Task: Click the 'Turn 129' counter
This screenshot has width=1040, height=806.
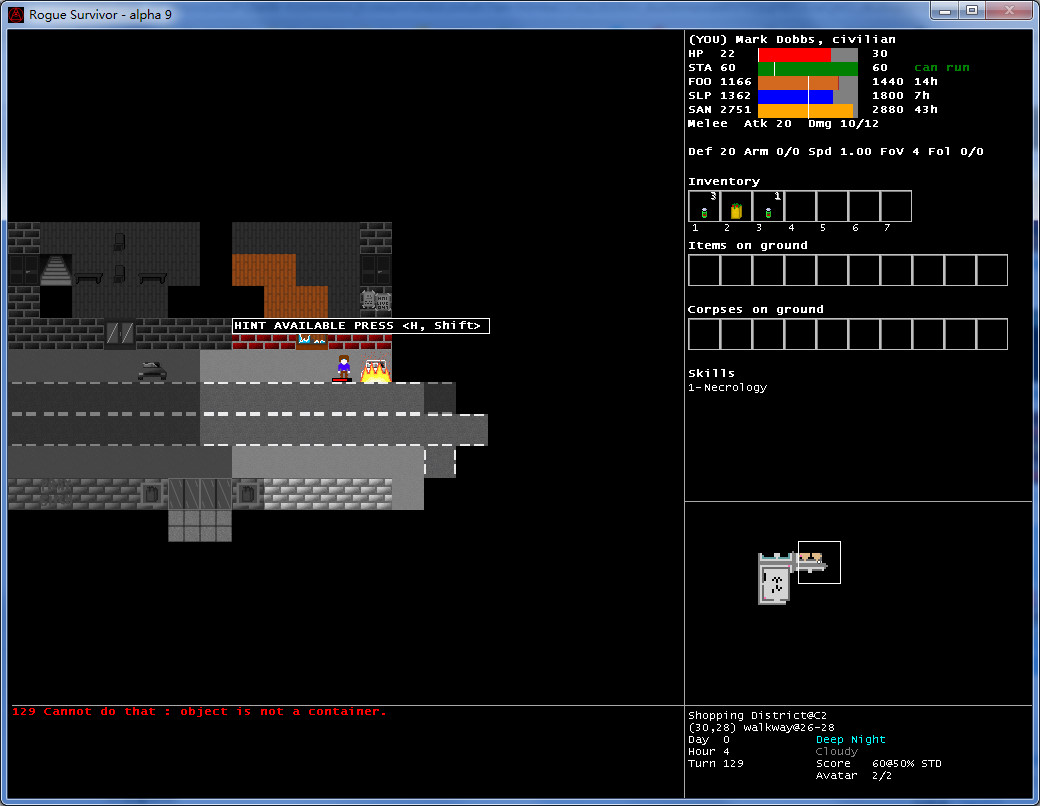Action: click(716, 764)
